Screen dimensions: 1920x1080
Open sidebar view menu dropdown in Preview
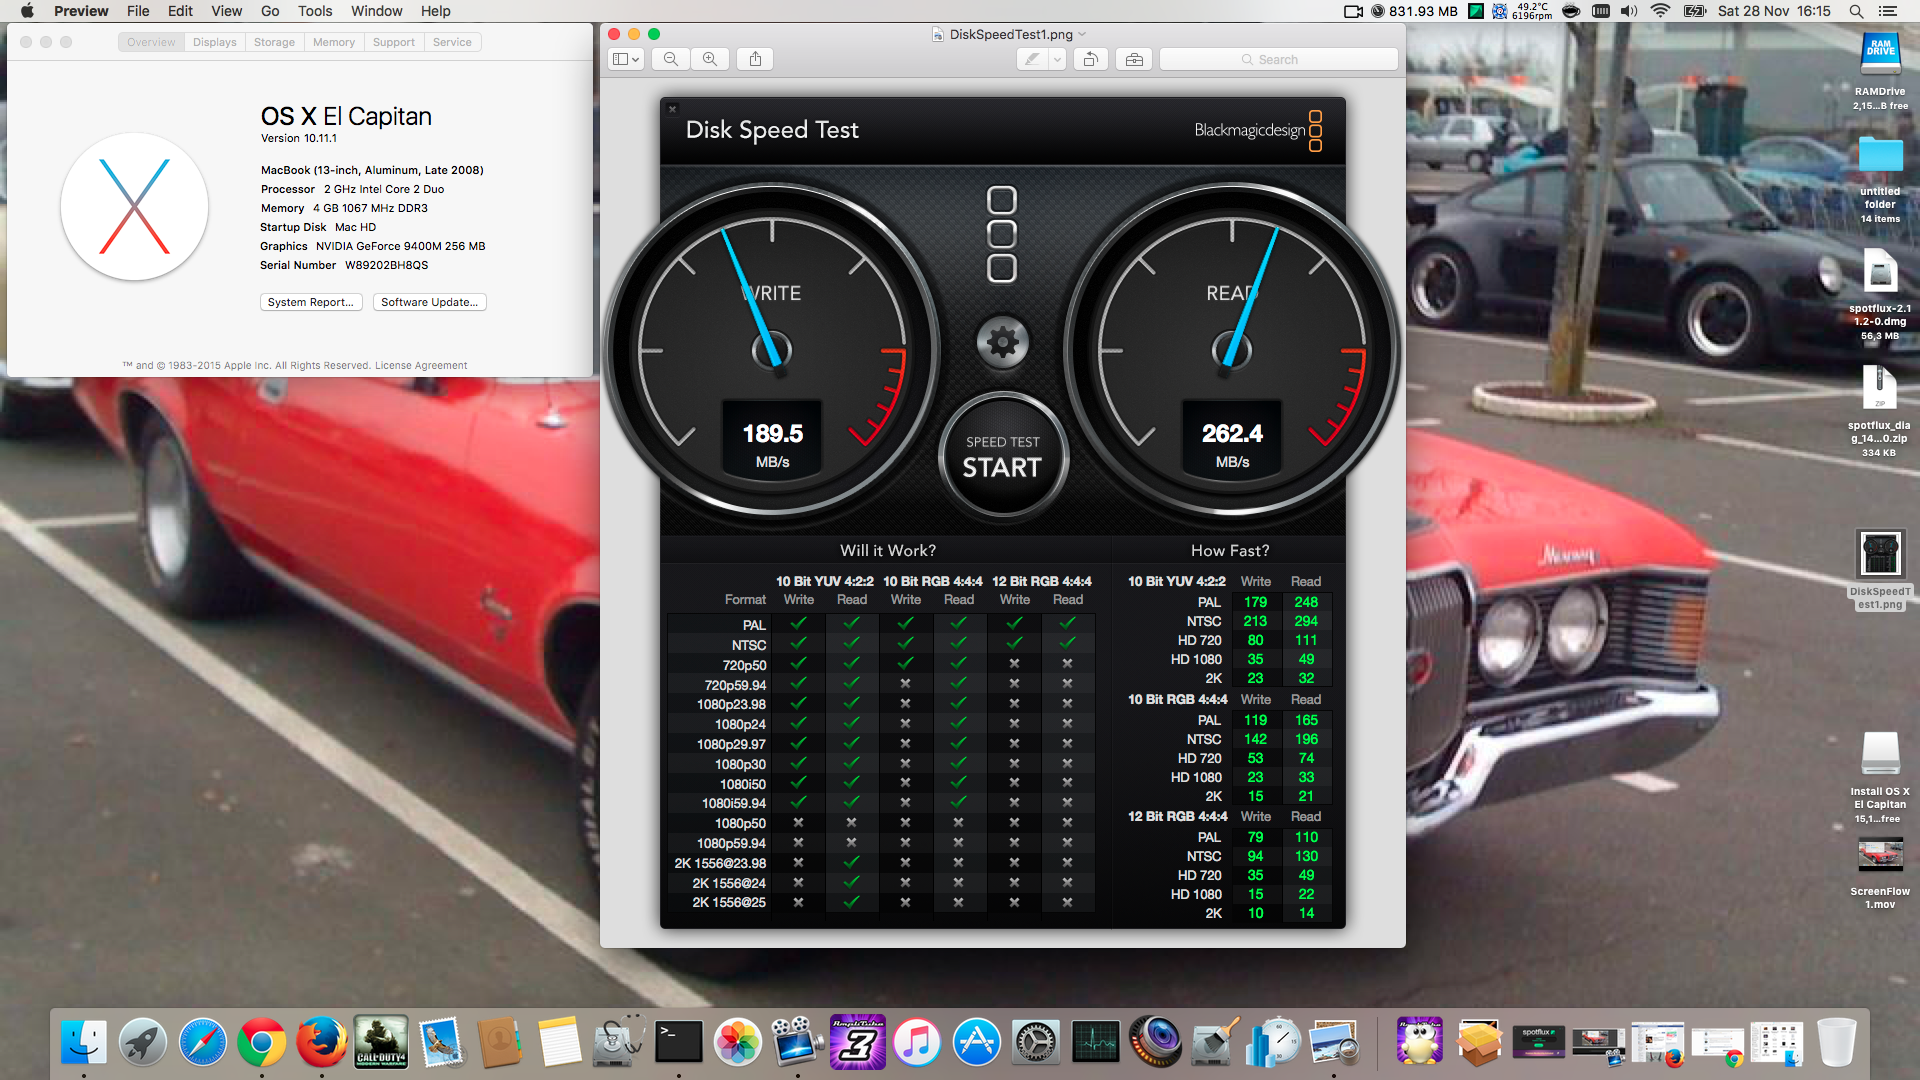(x=626, y=59)
